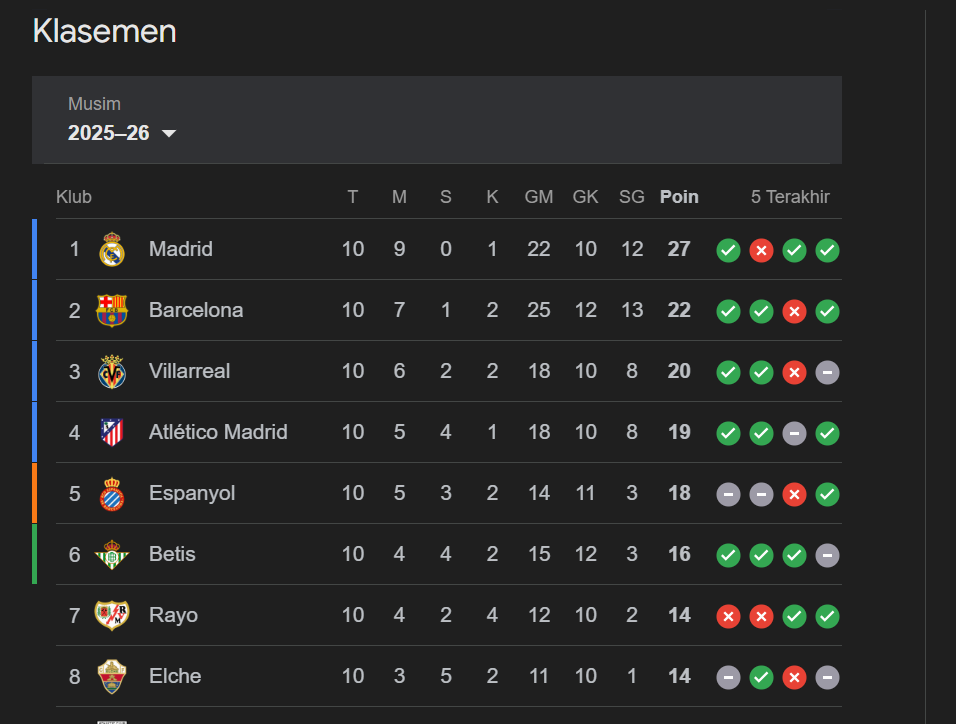Viewport: 956px width, 724px height.
Task: Click the Klasemen heading
Action: (x=104, y=31)
